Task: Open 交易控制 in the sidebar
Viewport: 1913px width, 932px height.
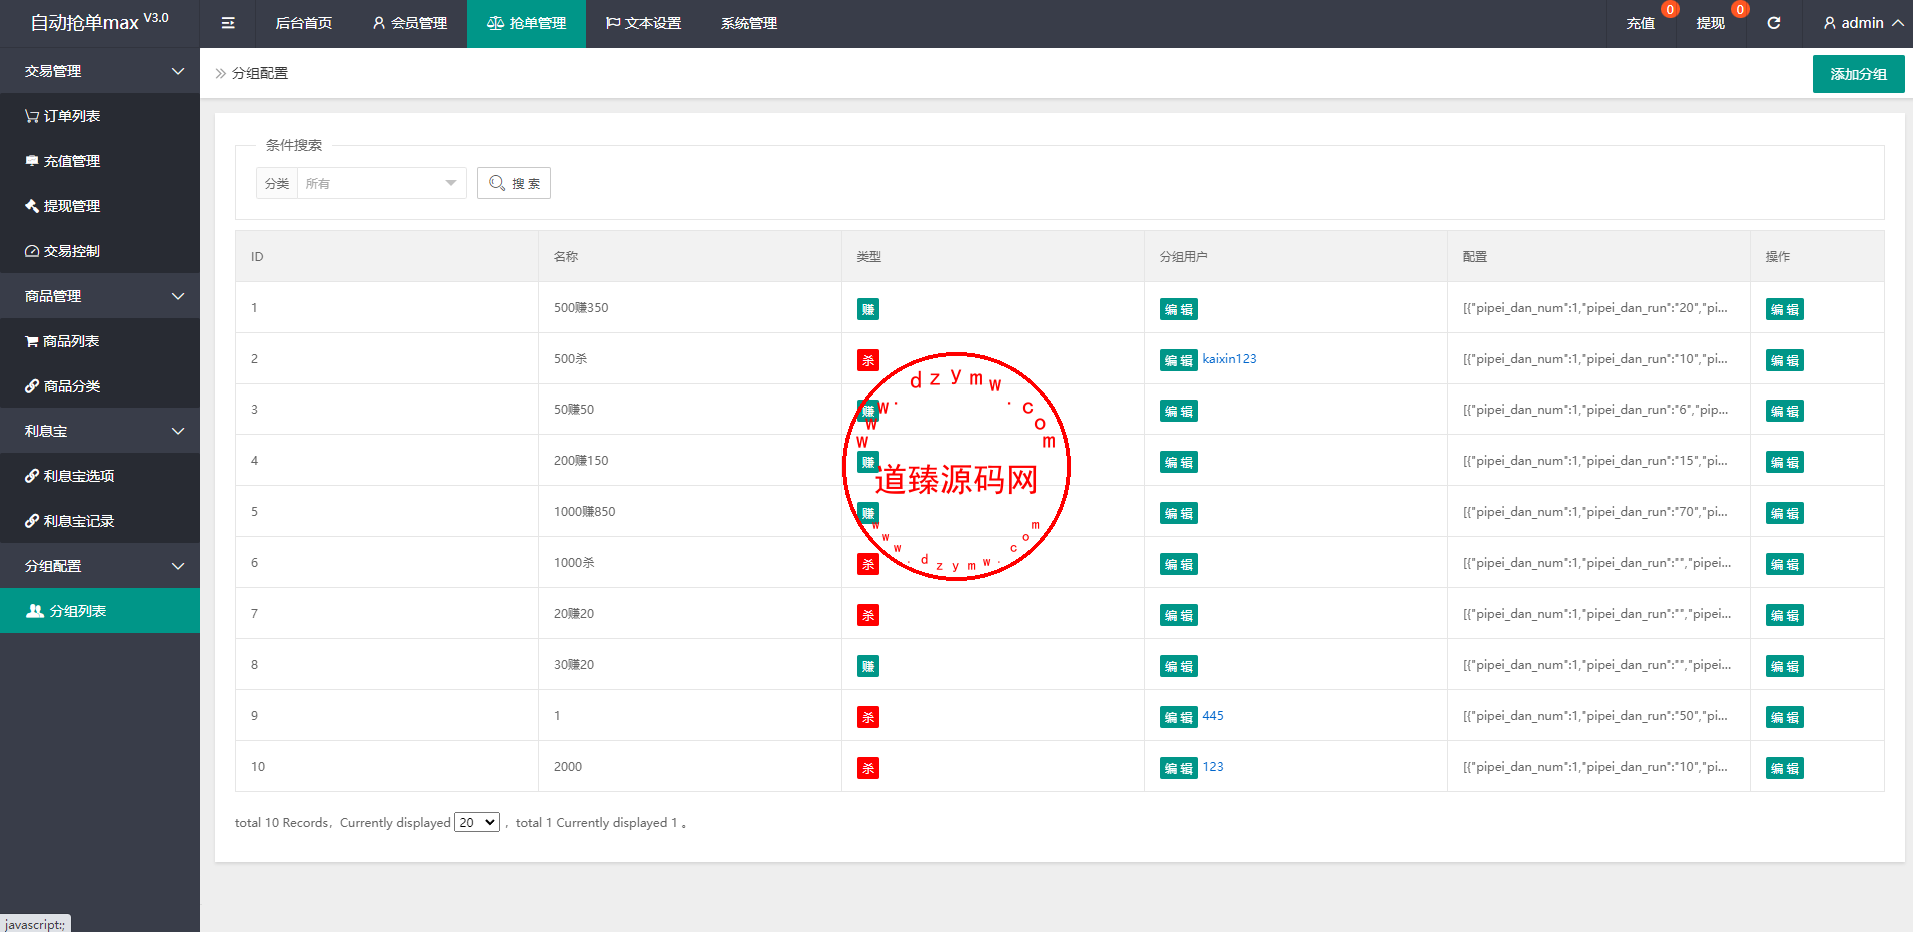Action: tap(100, 251)
